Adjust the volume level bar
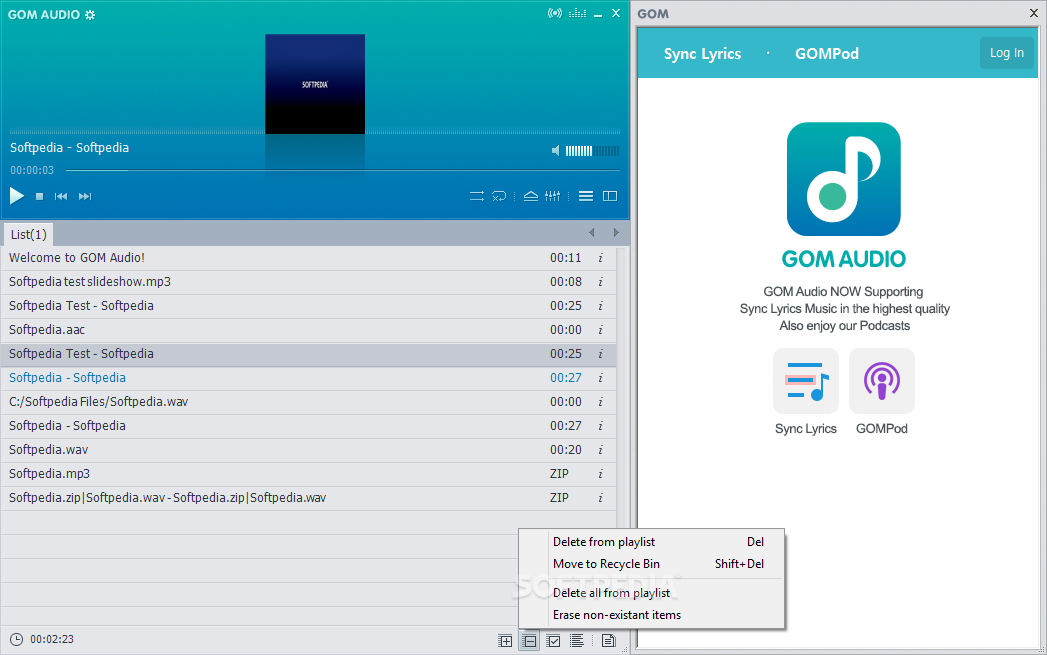 click(592, 151)
